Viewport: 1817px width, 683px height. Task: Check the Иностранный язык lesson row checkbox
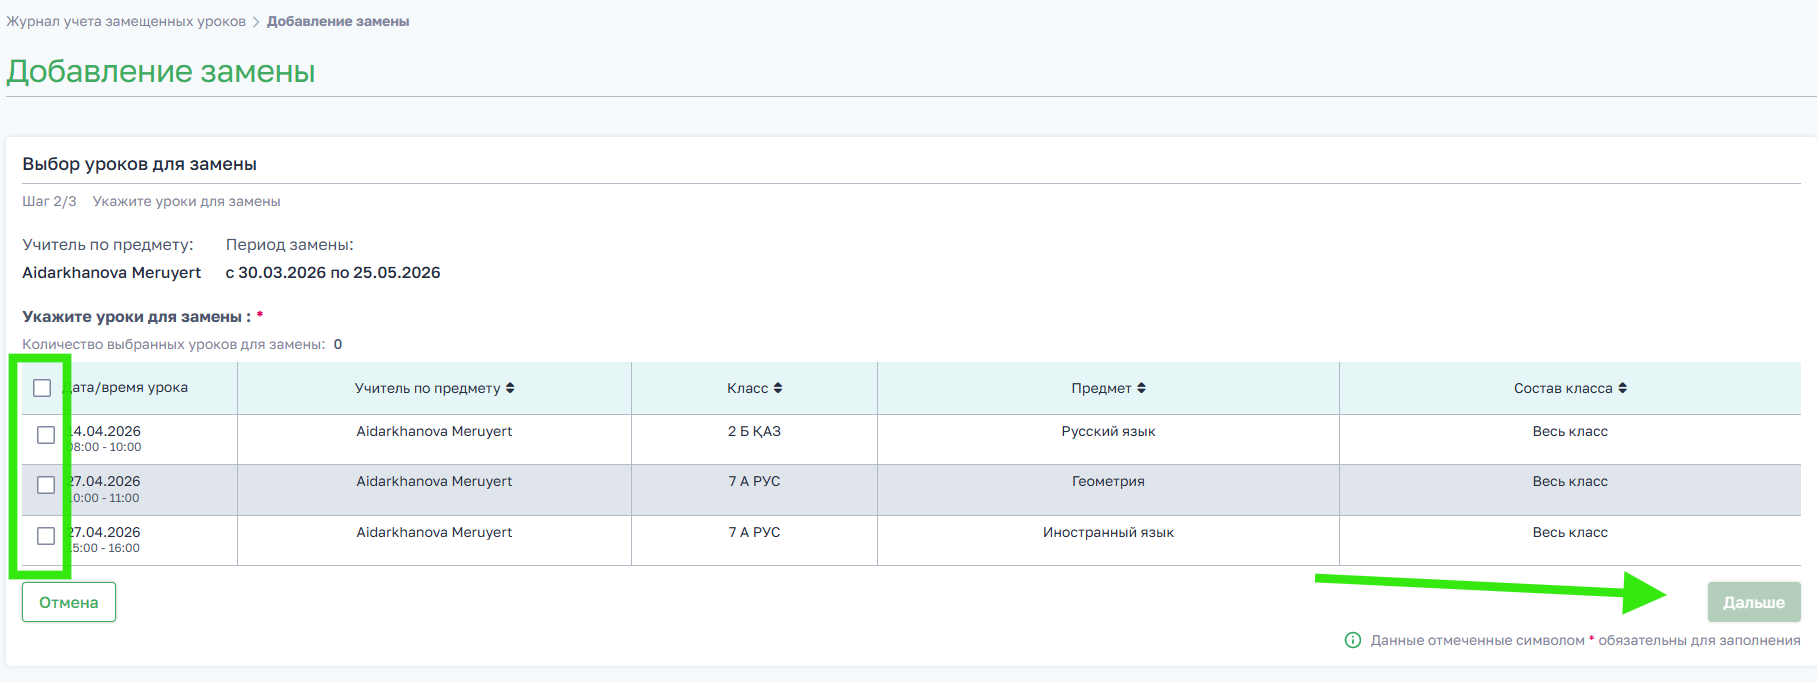click(x=46, y=536)
